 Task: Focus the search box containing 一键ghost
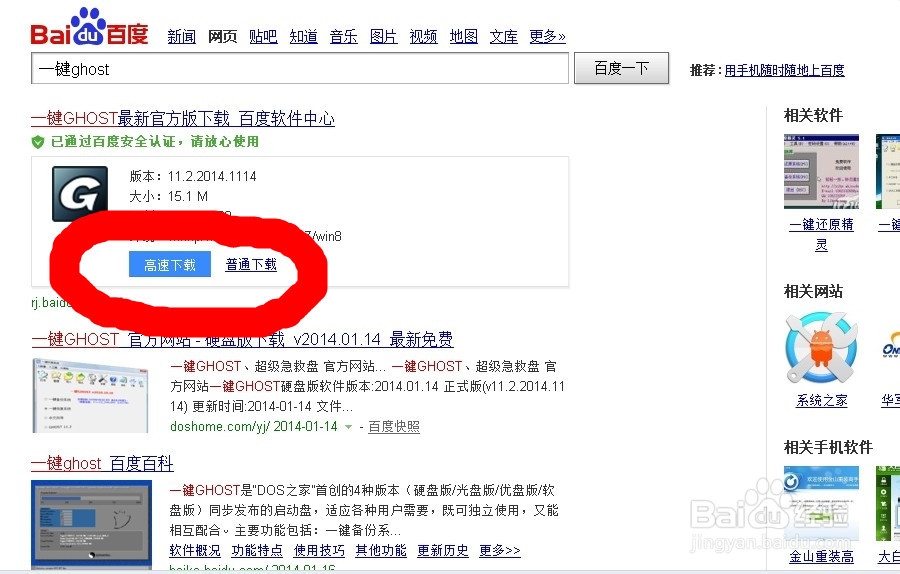(x=300, y=68)
